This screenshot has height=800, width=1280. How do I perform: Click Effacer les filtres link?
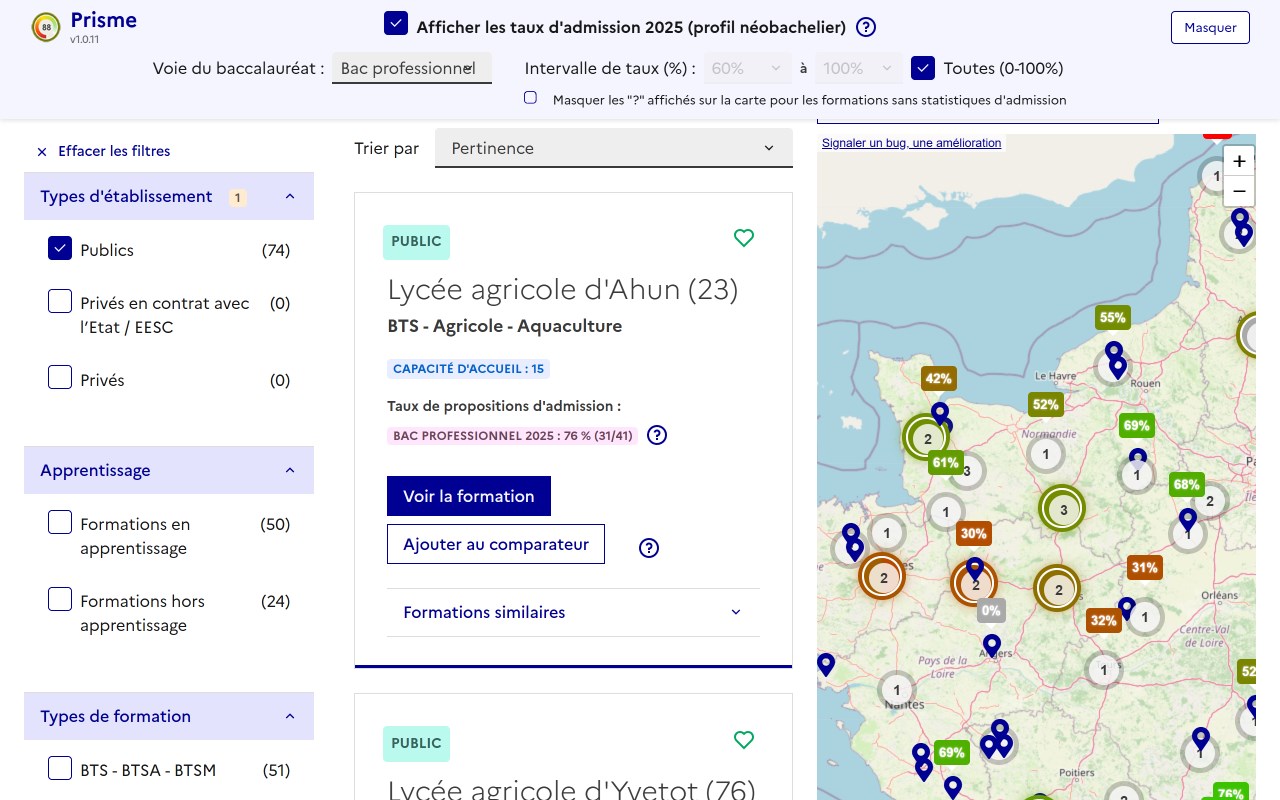click(x=104, y=151)
